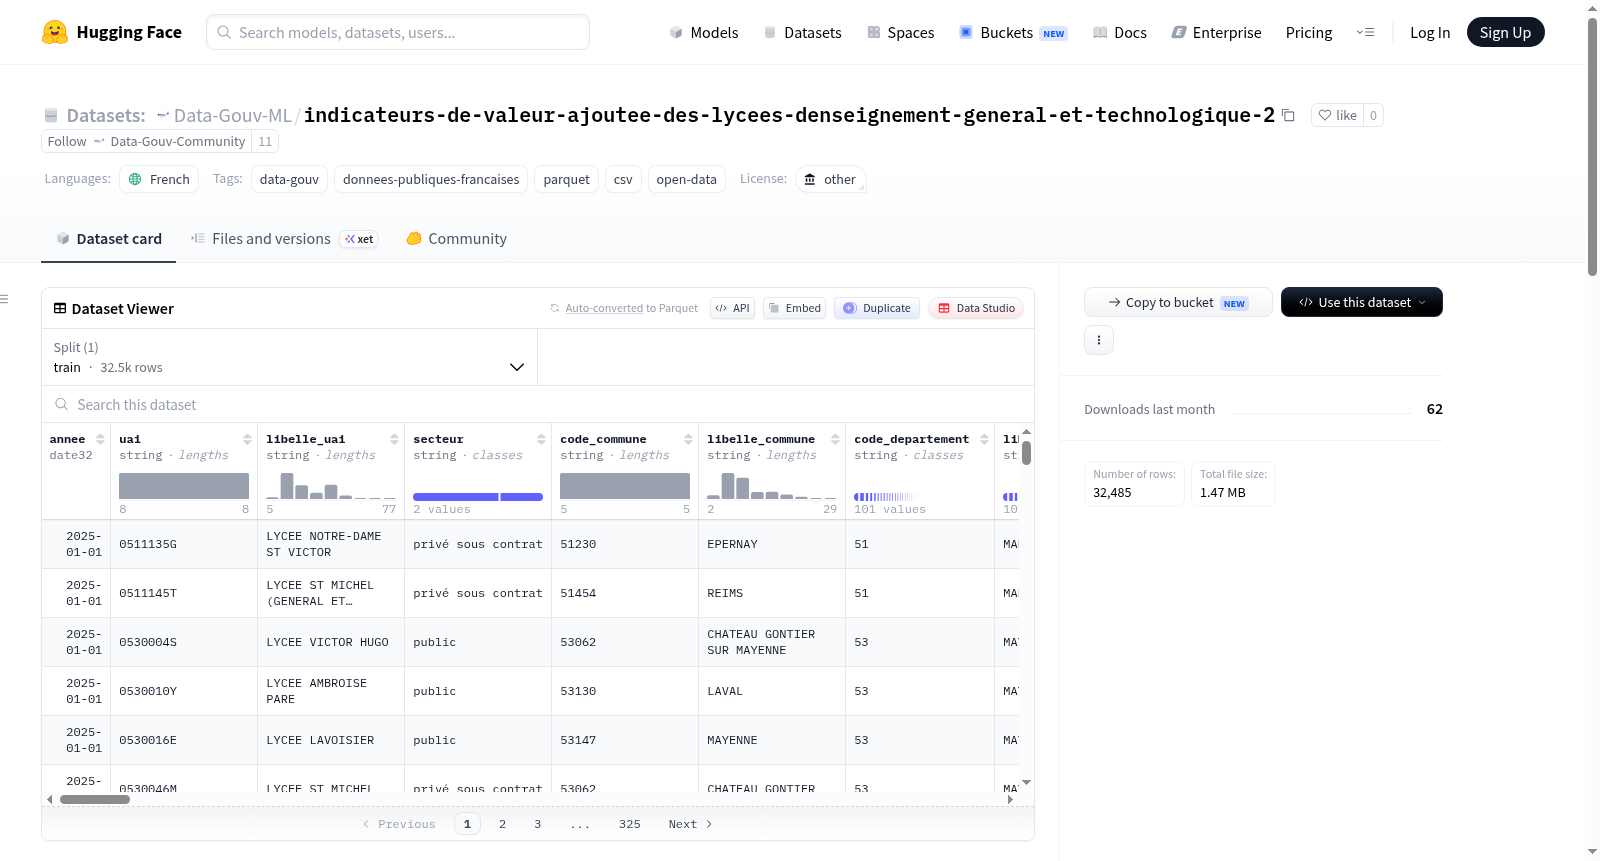
Task: Open the Spaces nav item
Action: 900,32
